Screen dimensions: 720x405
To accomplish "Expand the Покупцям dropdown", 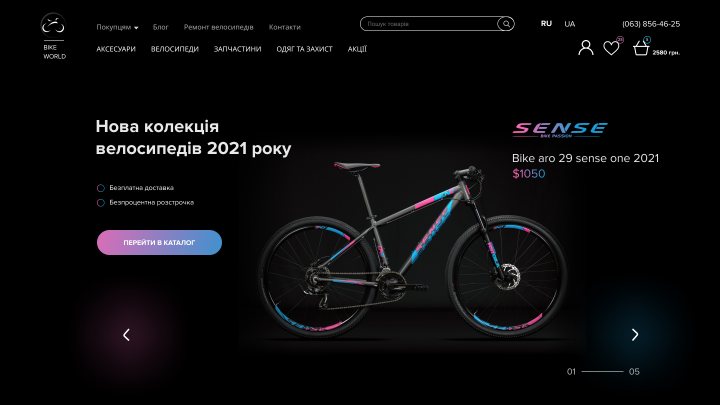I will click(117, 27).
